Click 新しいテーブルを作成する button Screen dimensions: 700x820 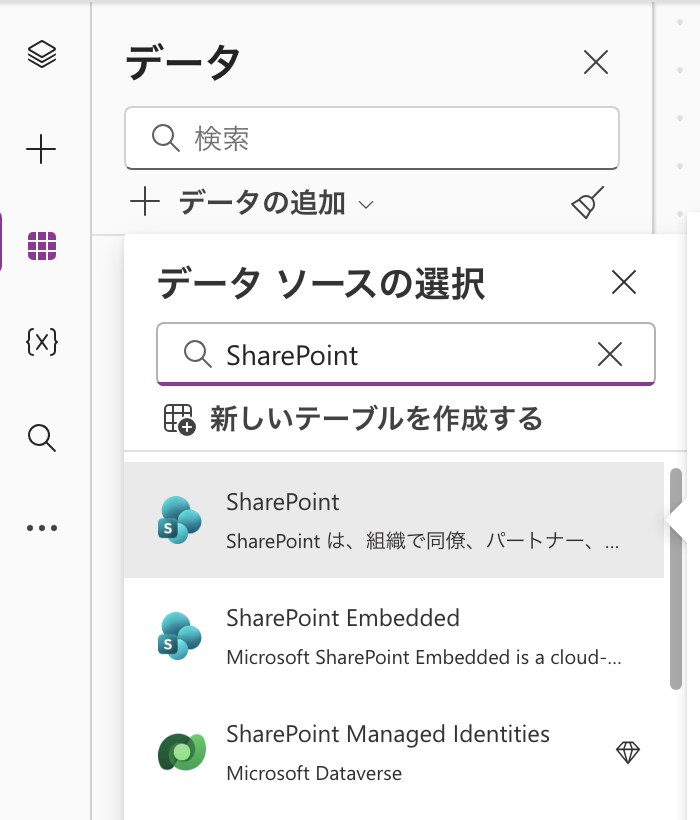point(353,419)
